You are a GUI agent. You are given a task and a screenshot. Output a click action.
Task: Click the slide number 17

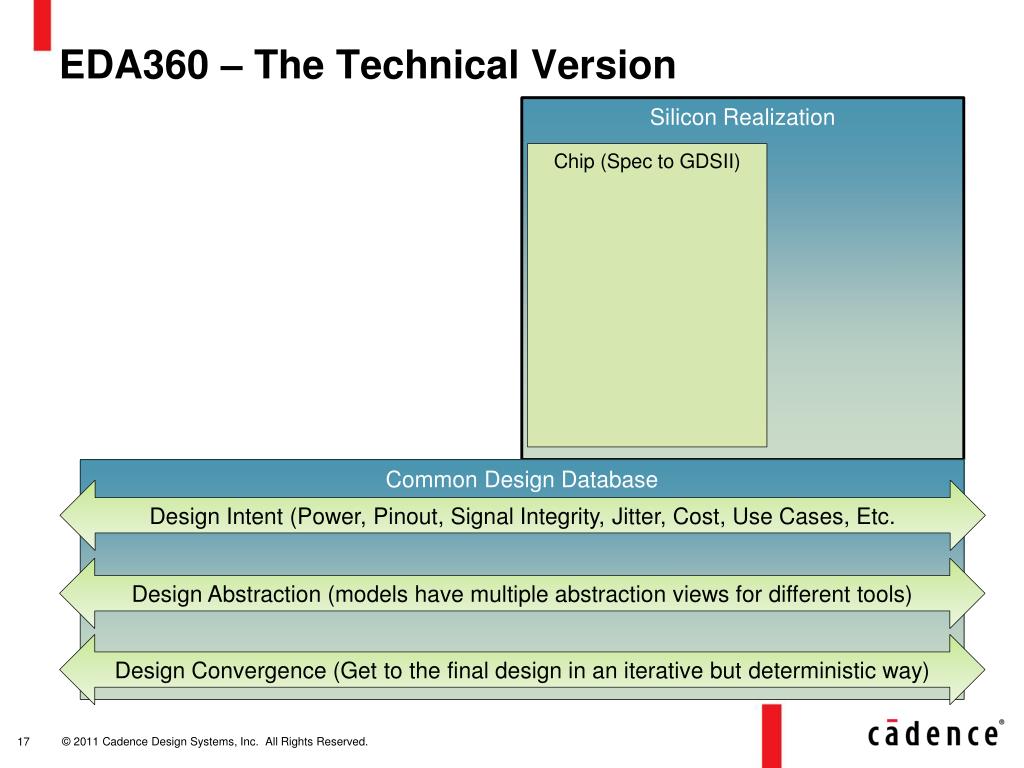click(24, 741)
